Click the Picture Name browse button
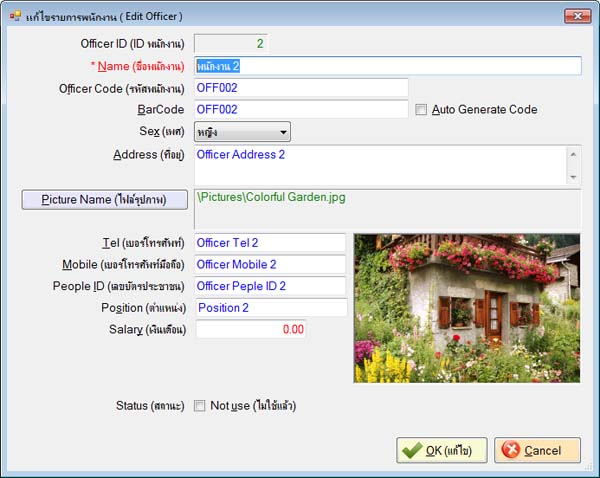The height and width of the screenshot is (478, 600). (x=104, y=199)
